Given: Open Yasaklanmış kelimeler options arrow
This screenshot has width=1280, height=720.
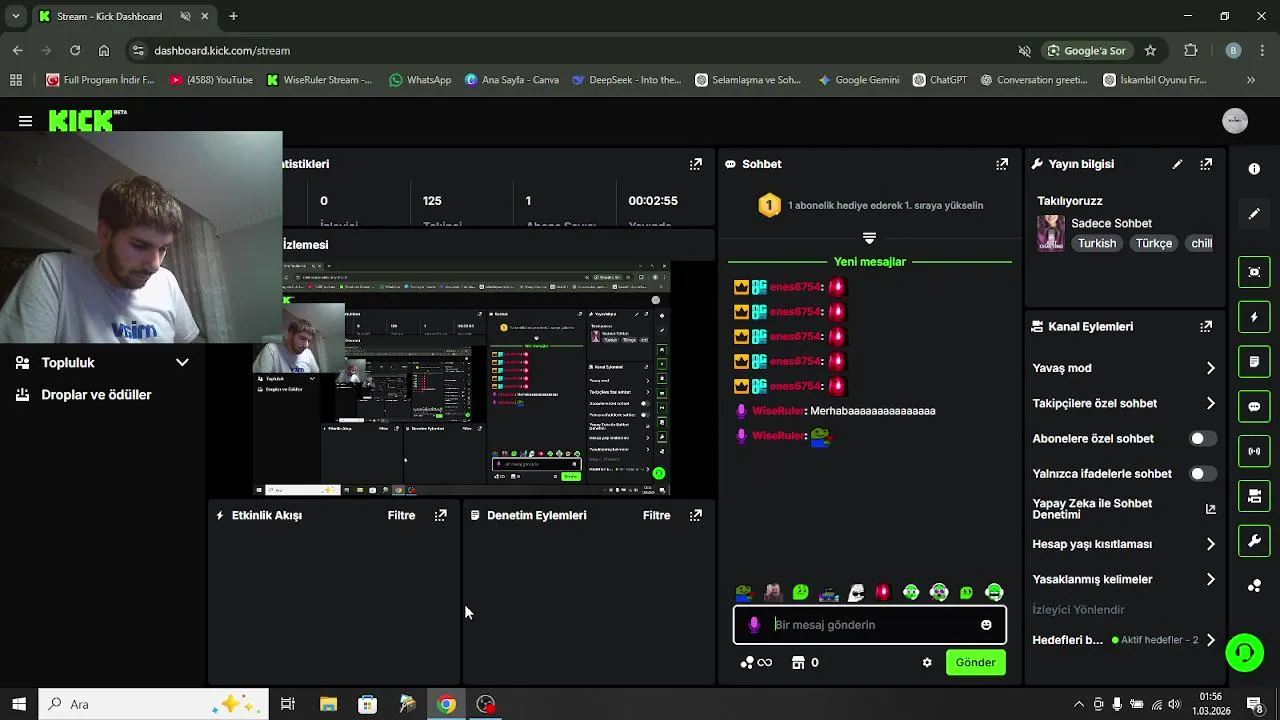Looking at the screenshot, I should 1210,579.
